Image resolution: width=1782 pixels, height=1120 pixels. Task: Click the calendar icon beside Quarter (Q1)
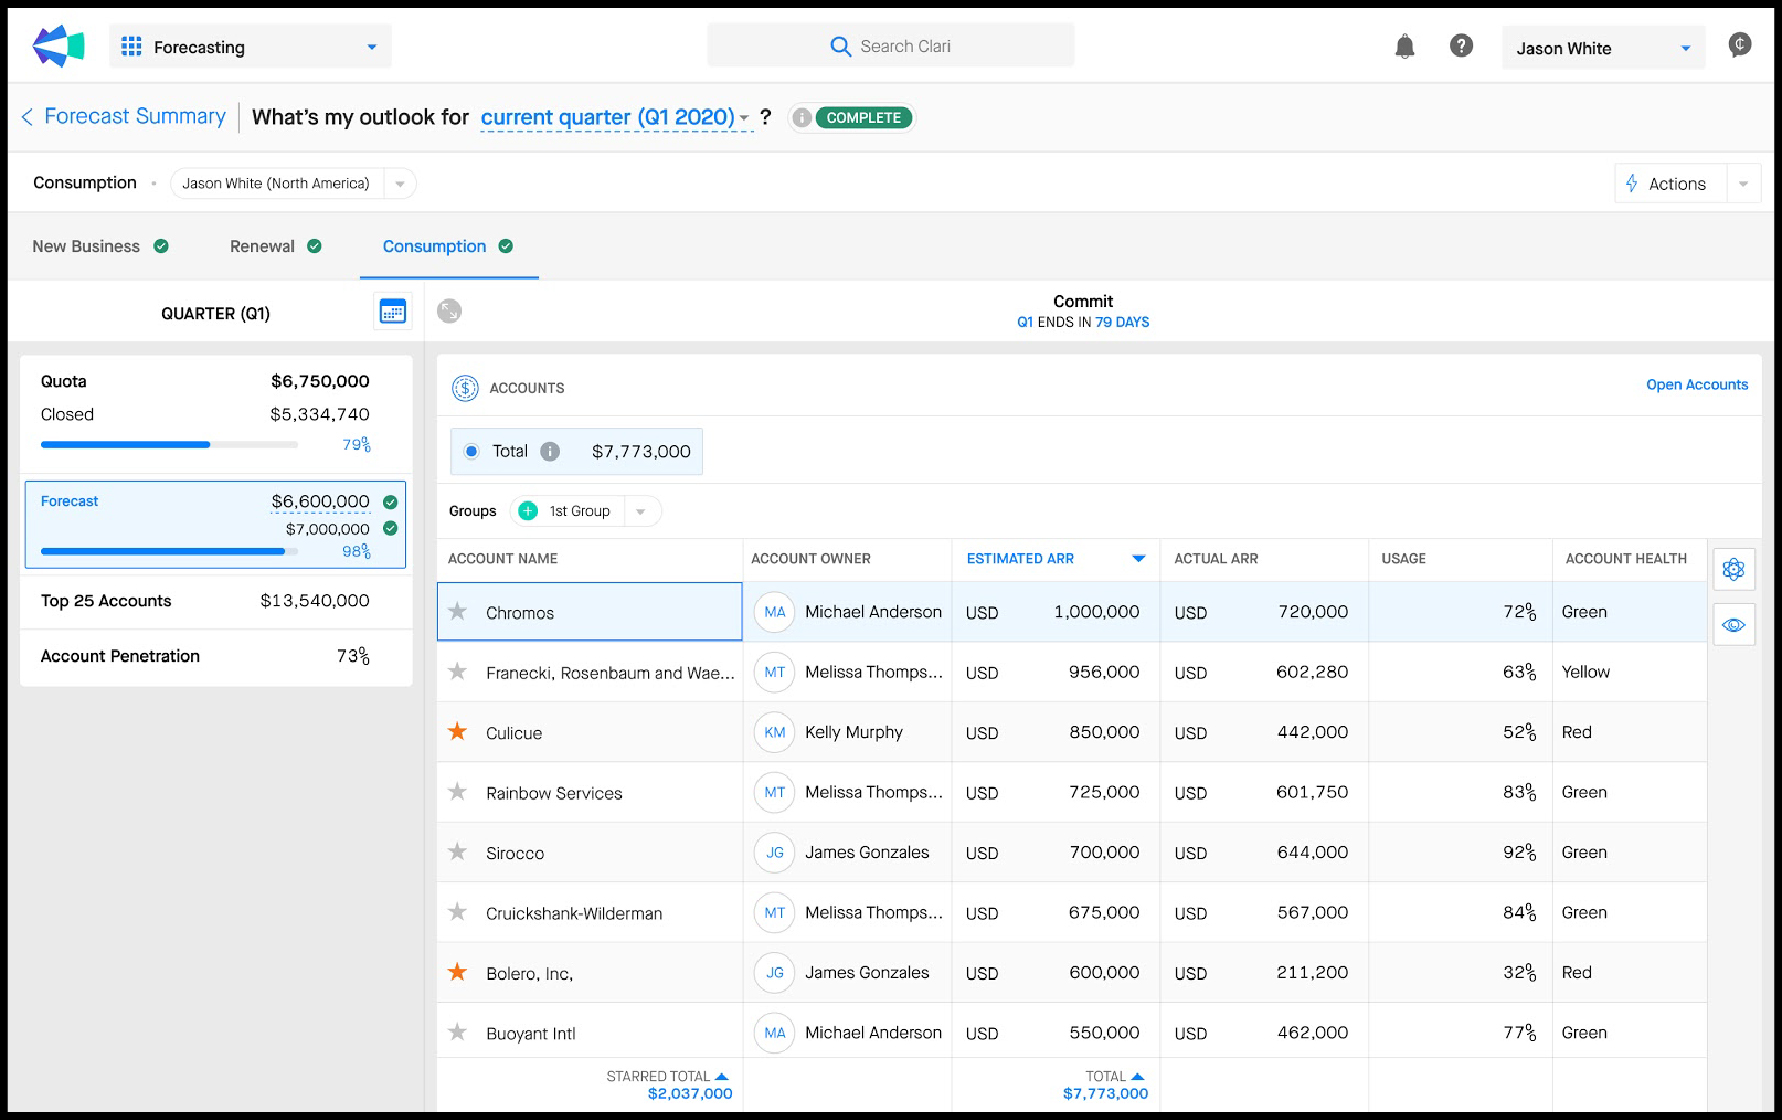(x=392, y=312)
